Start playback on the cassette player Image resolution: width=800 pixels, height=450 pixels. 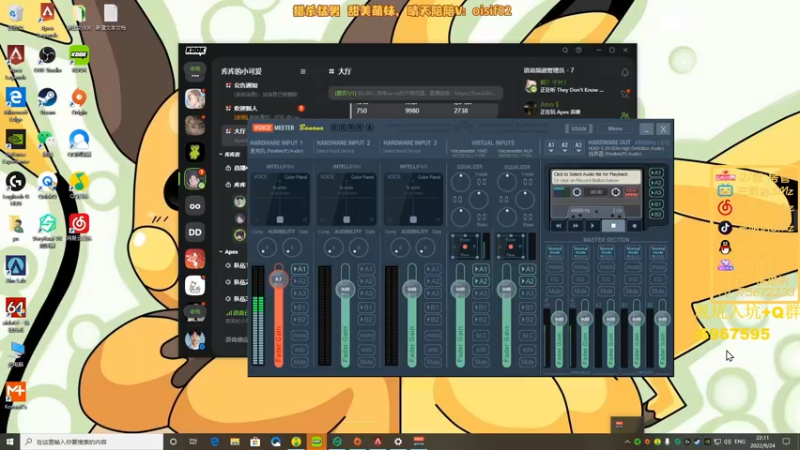(x=592, y=226)
